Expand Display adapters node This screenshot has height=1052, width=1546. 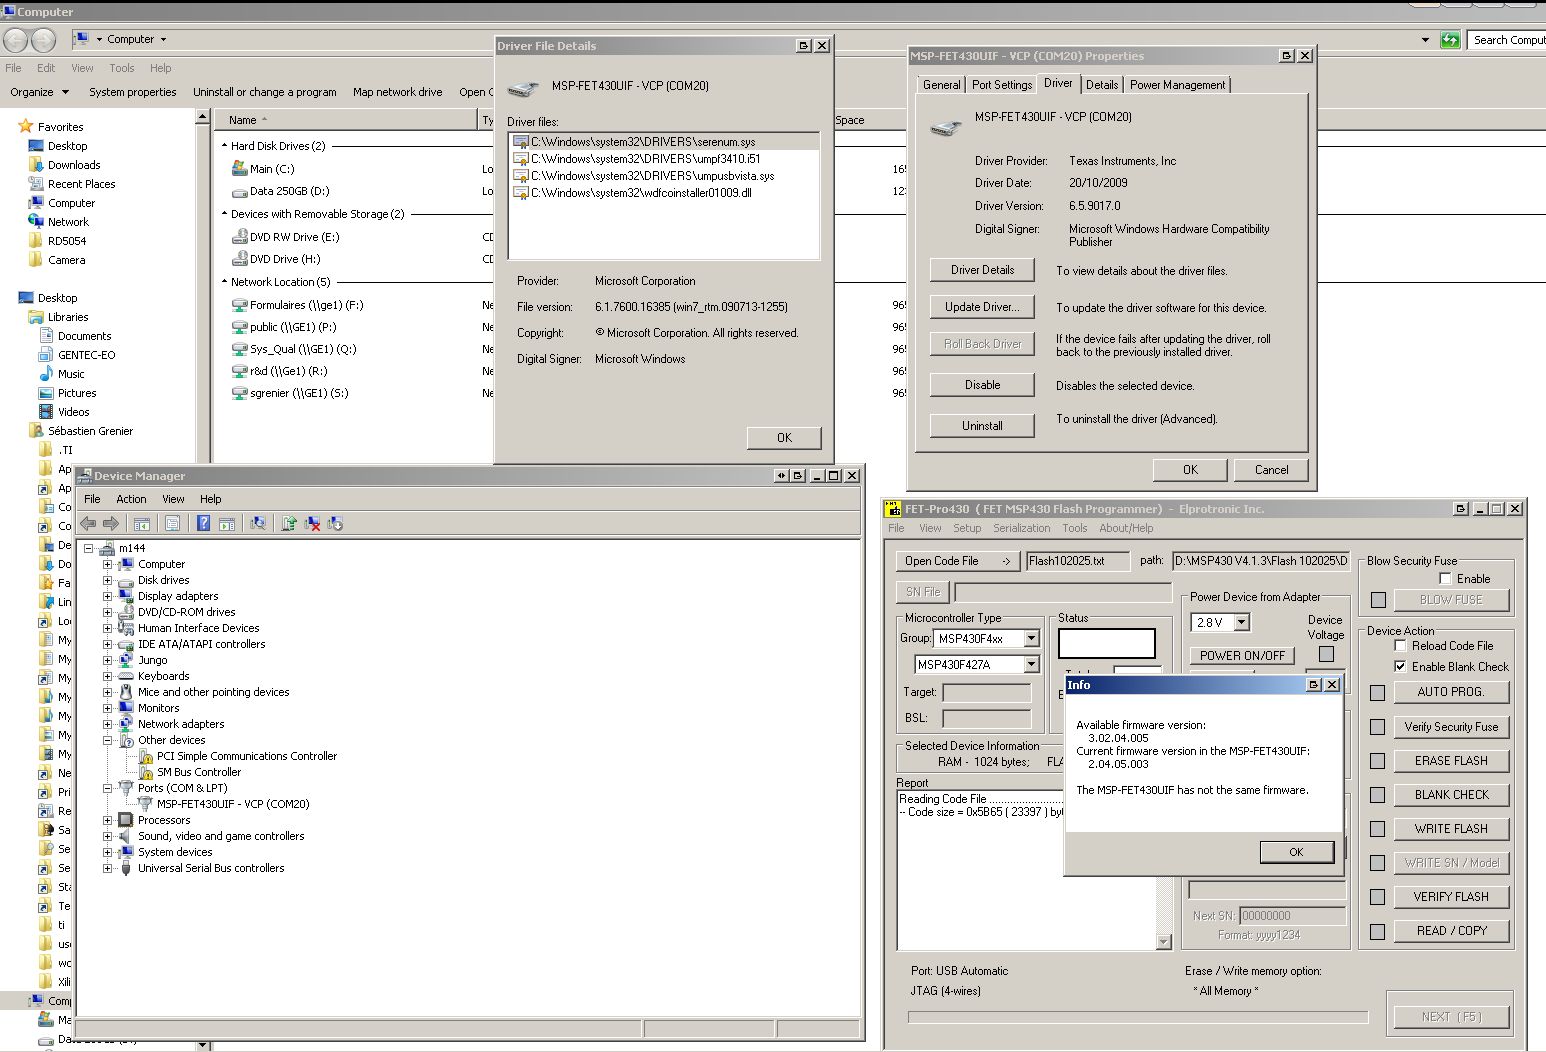107,596
